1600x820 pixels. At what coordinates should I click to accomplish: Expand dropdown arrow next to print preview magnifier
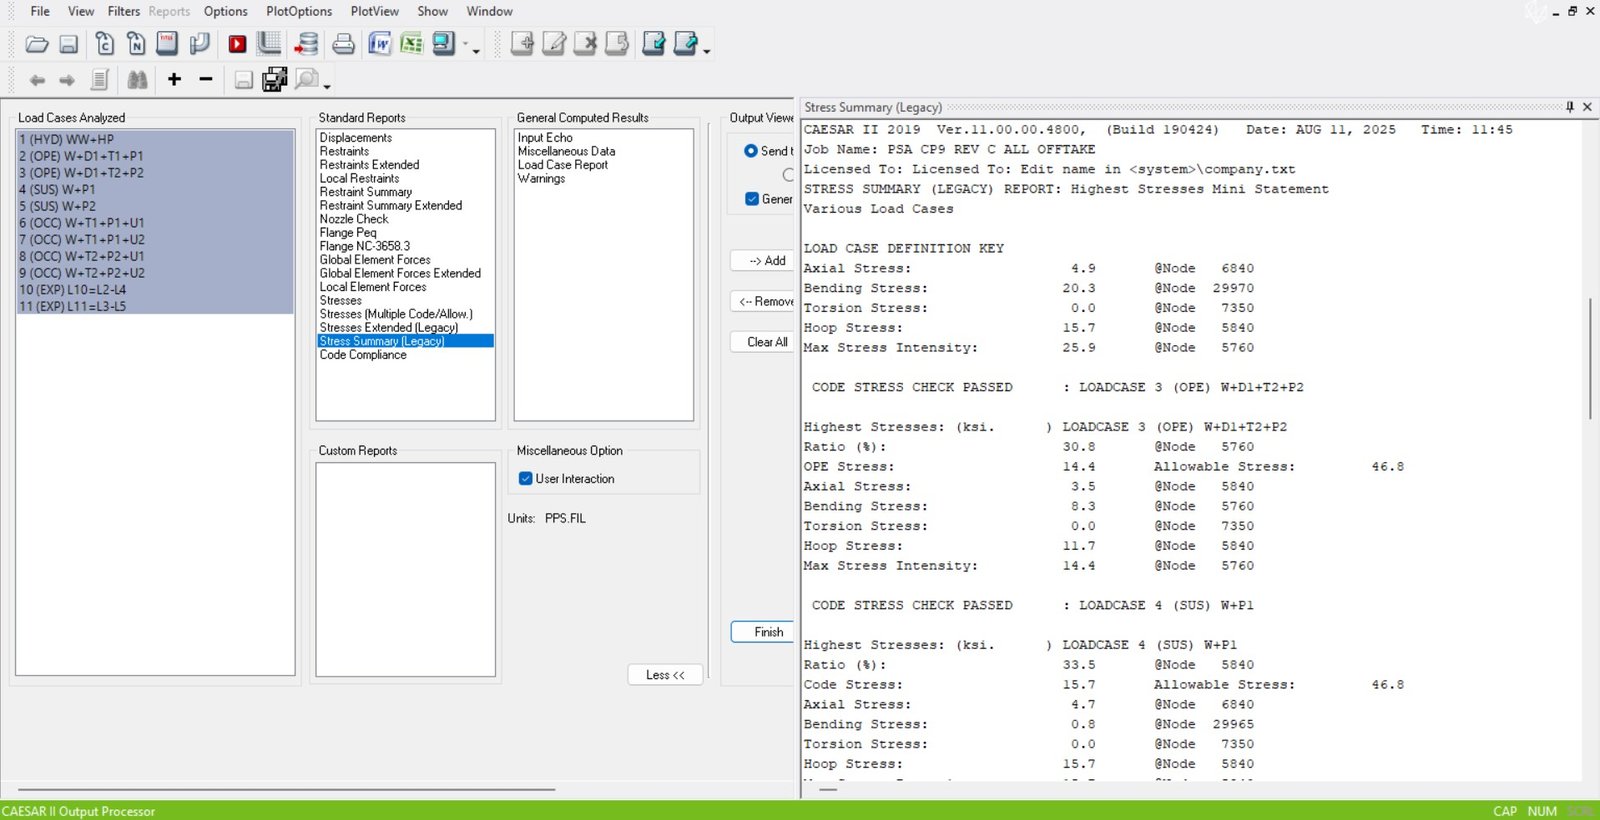pos(327,86)
